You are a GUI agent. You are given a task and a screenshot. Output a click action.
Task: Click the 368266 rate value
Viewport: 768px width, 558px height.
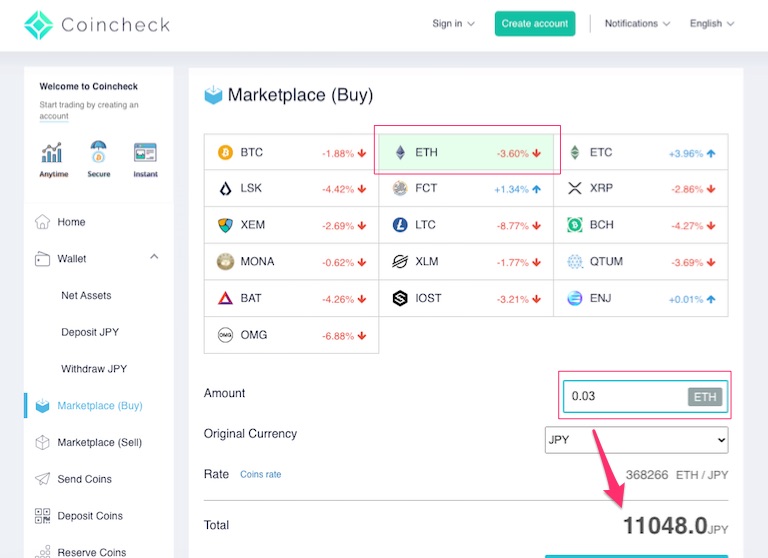tap(647, 475)
